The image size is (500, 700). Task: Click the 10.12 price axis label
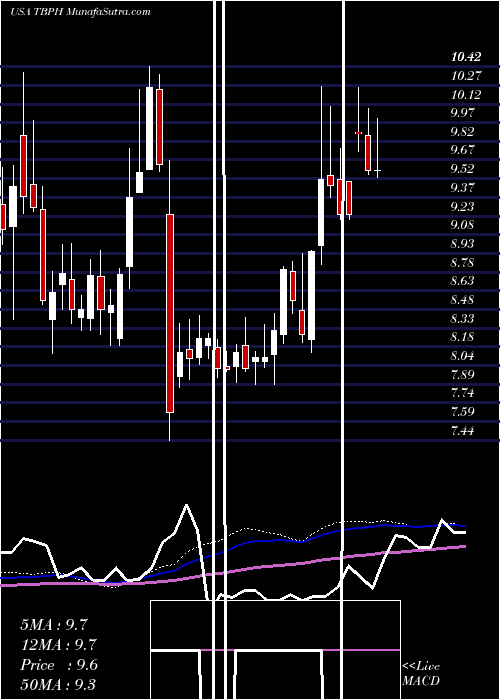pos(466,94)
